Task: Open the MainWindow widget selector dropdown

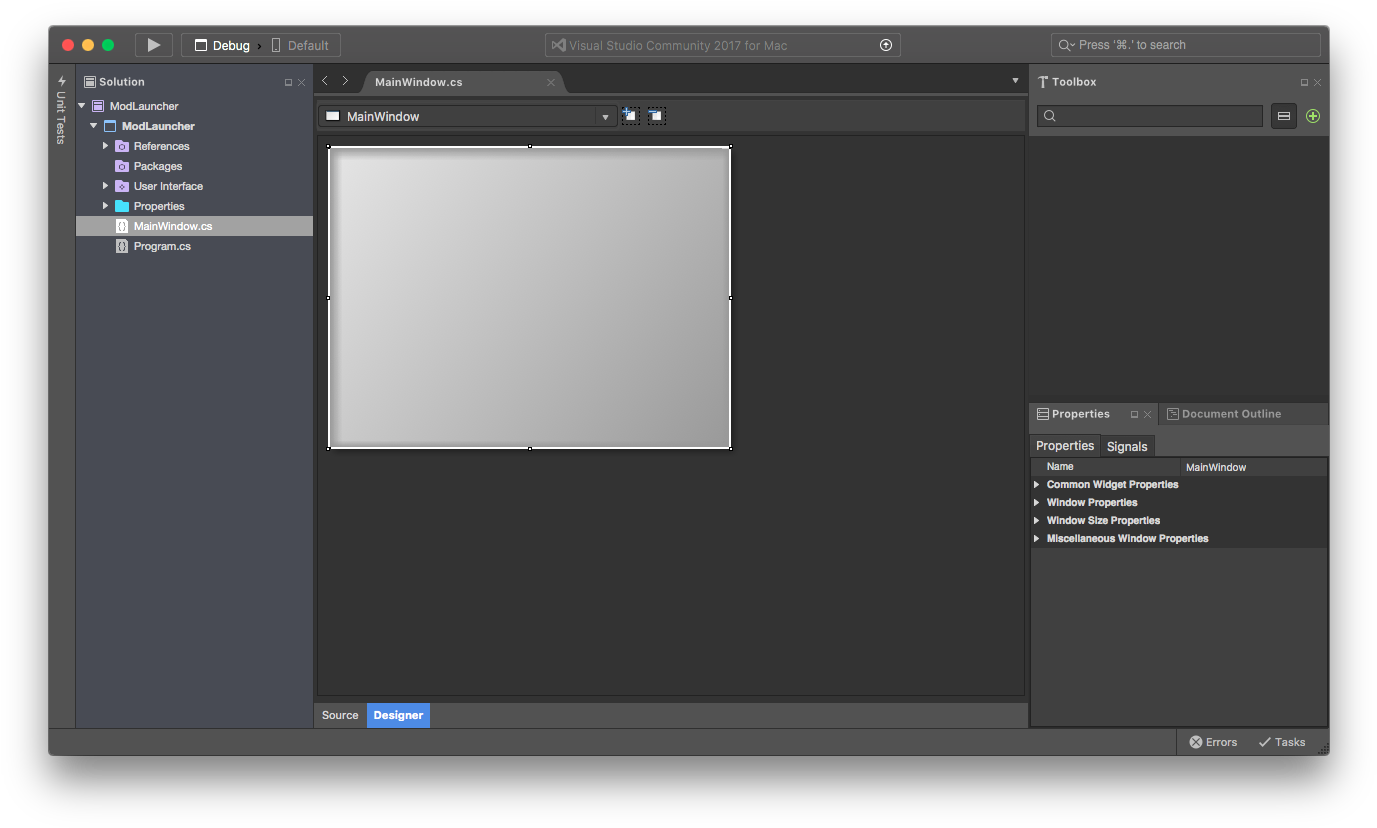Action: 605,115
